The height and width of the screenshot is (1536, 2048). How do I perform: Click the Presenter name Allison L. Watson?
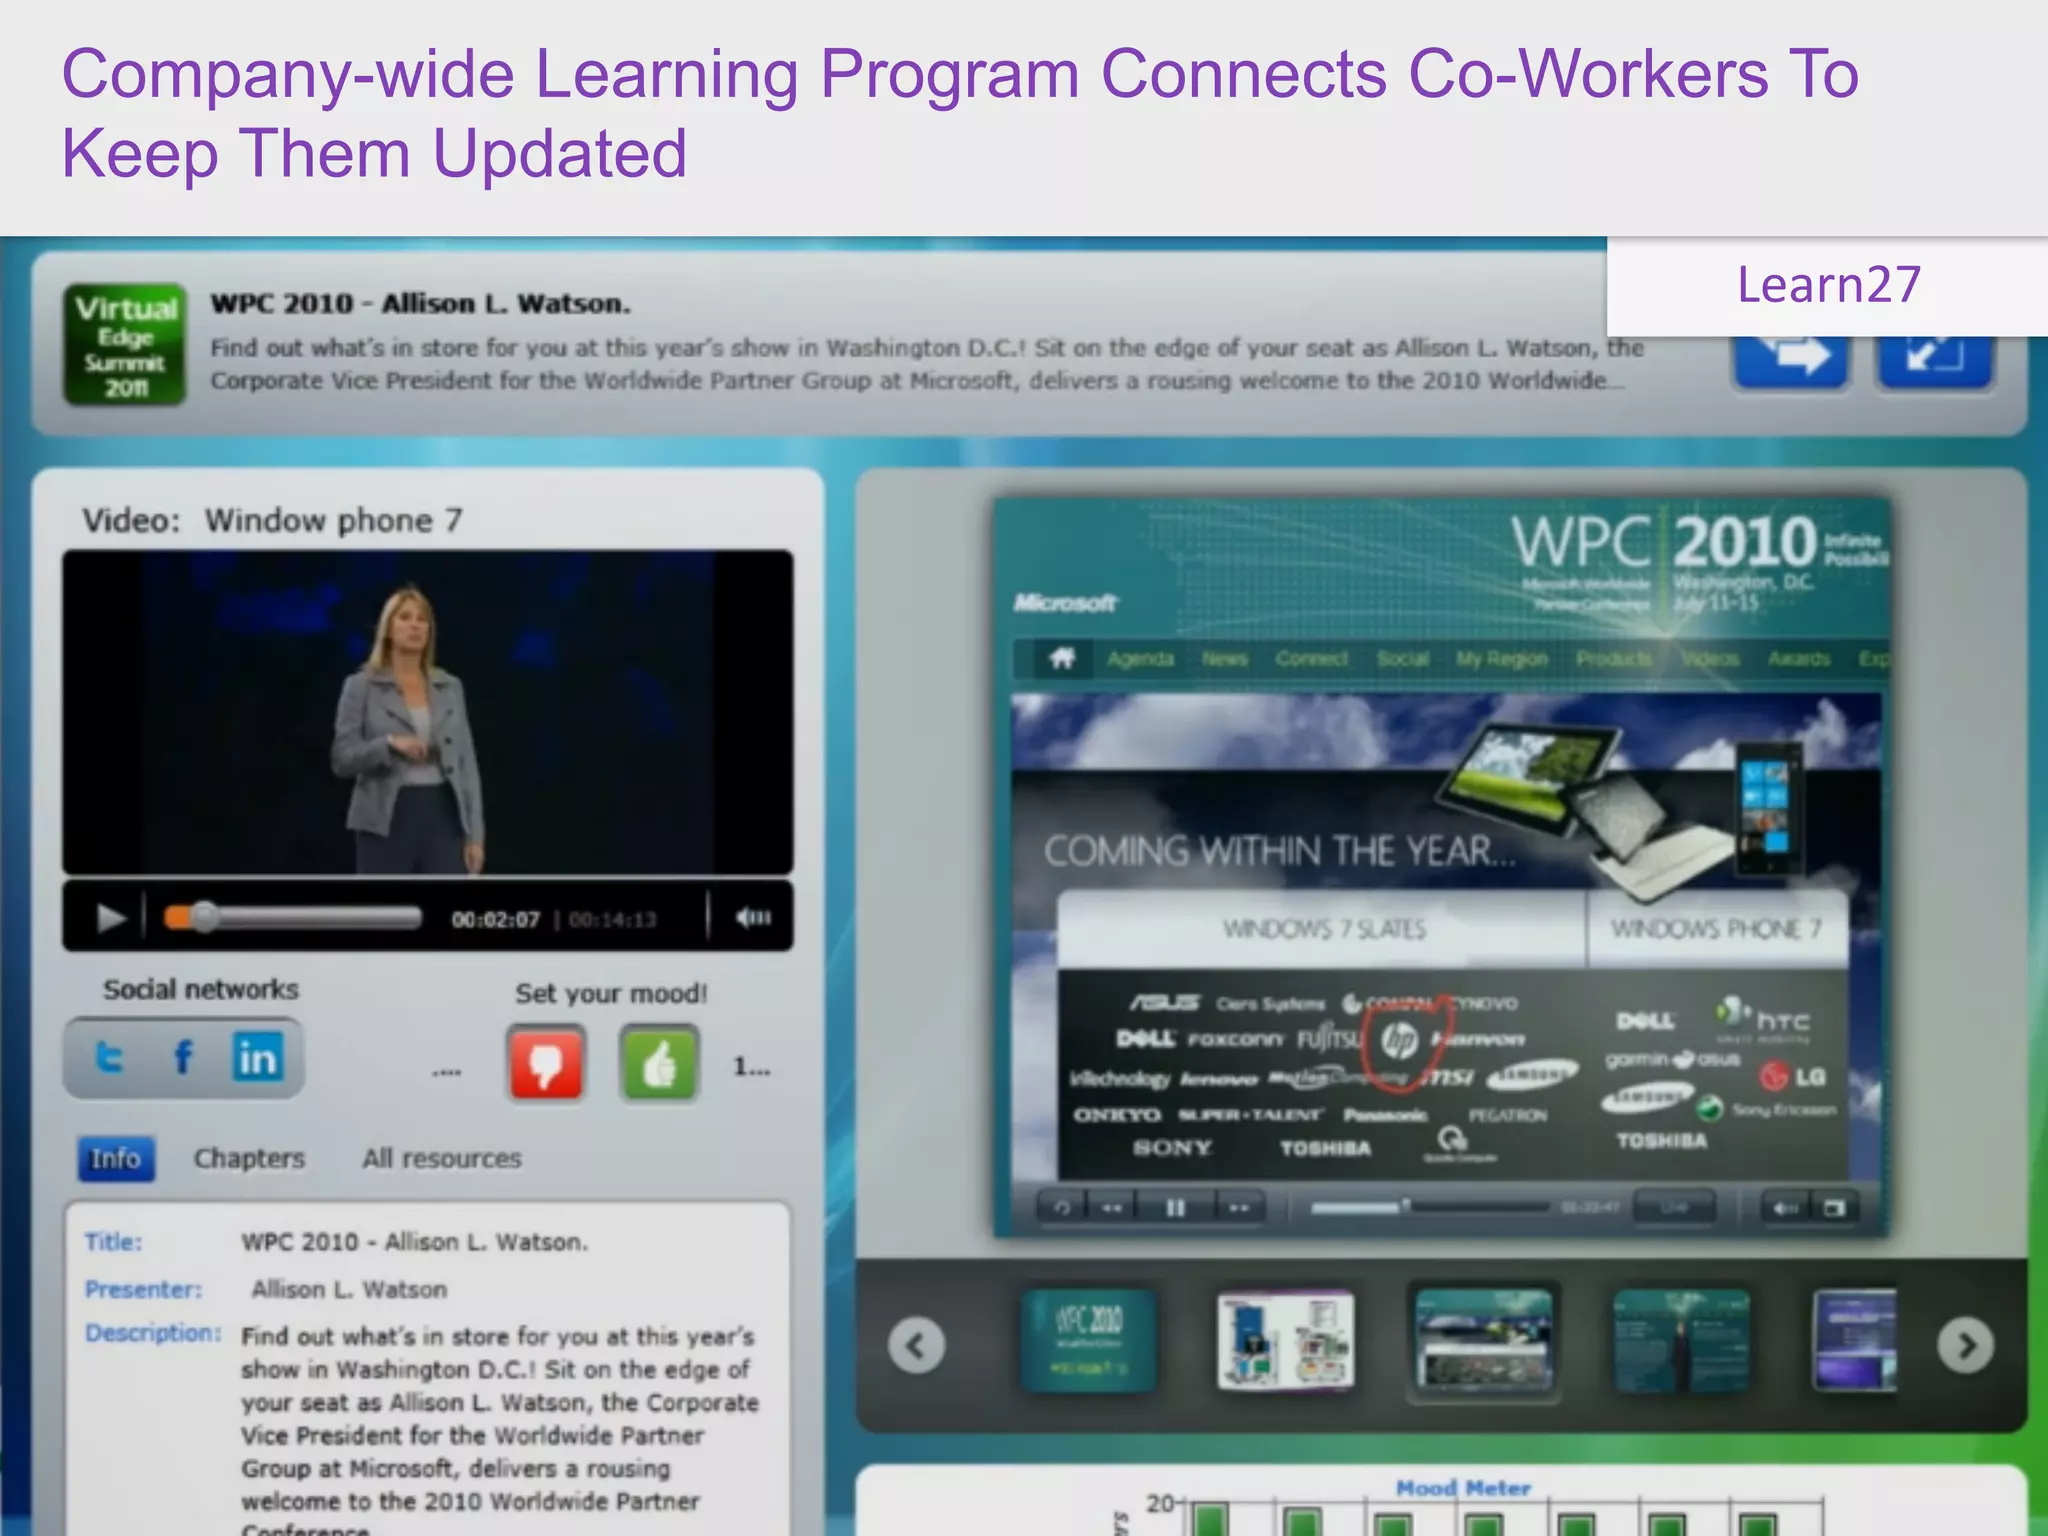[x=349, y=1289]
